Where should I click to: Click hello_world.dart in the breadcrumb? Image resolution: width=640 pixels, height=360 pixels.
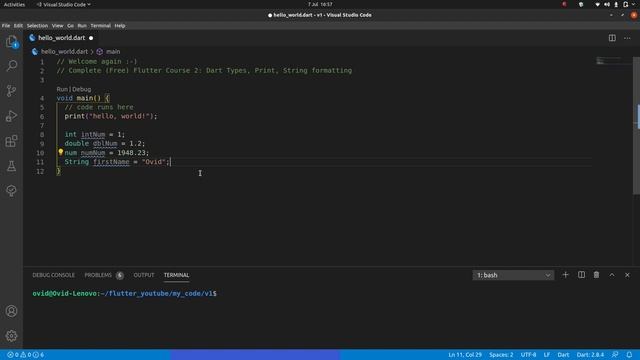click(x=64, y=52)
